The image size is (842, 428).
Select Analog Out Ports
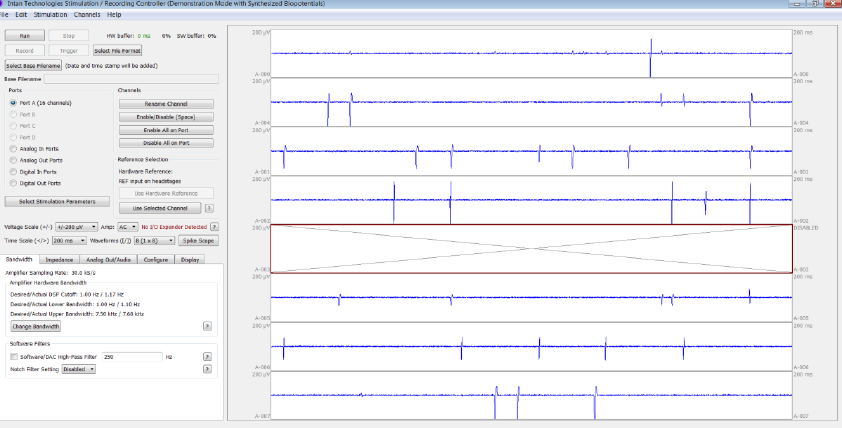click(x=36, y=160)
